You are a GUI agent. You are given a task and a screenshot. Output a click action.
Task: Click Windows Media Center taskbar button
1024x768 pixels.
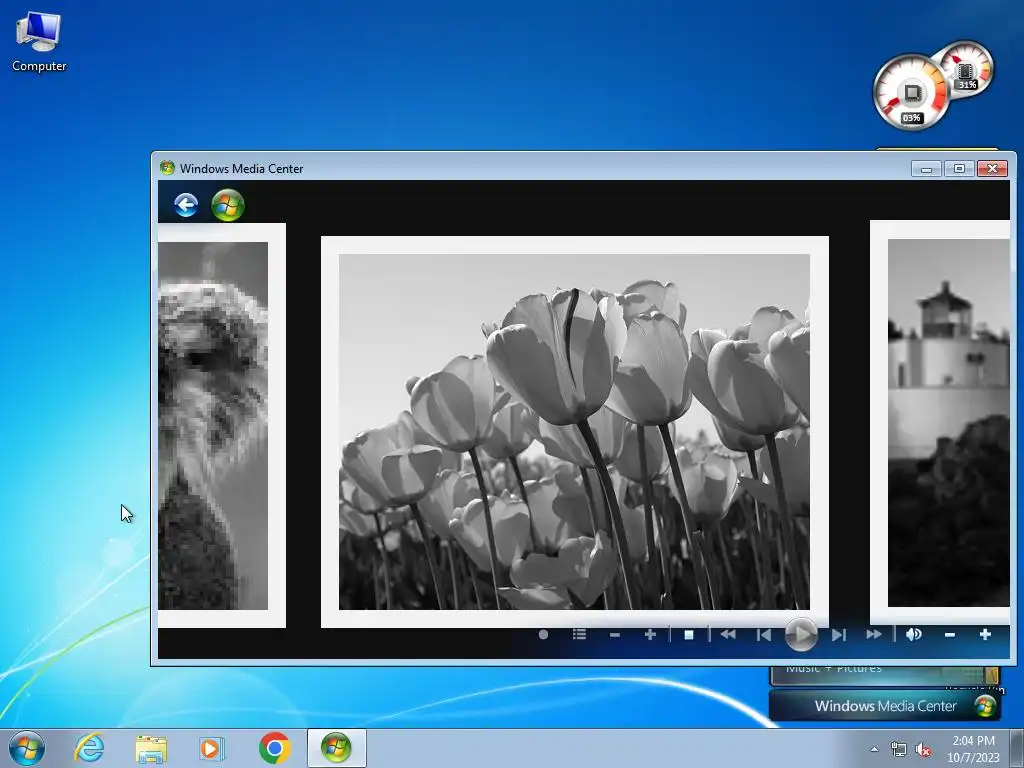pos(336,748)
